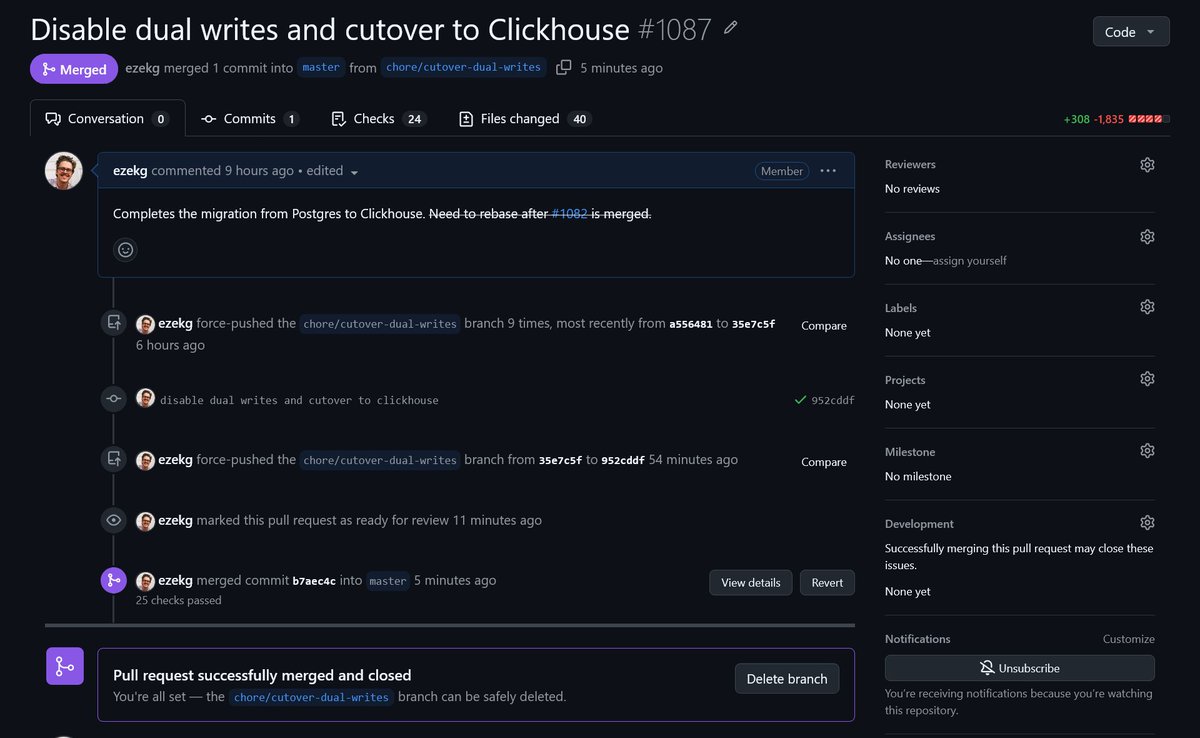Viewport: 1200px width, 738px height.
Task: Delete the chore/cutover-dual-writes branch
Action: pos(787,679)
